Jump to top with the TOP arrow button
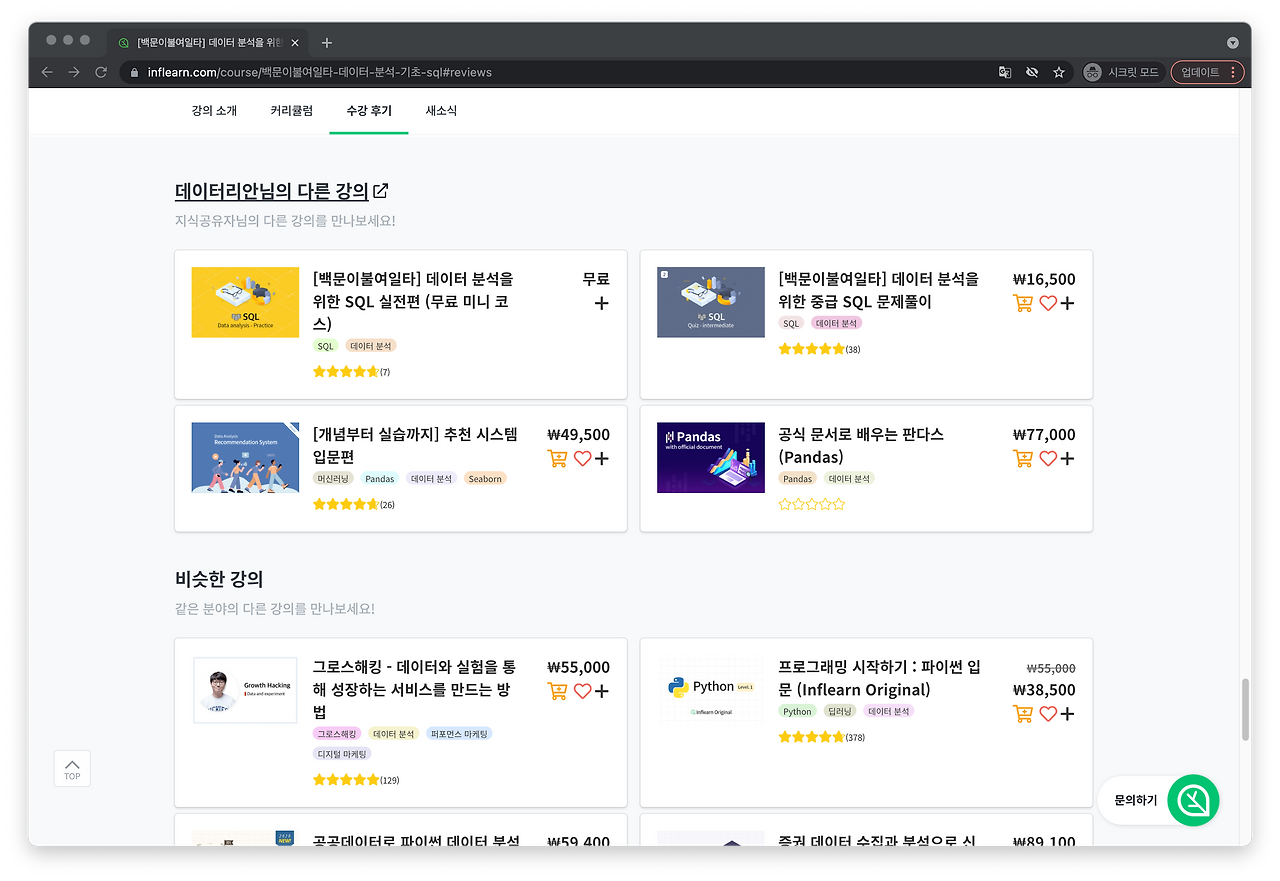1280x881 pixels. (72, 768)
